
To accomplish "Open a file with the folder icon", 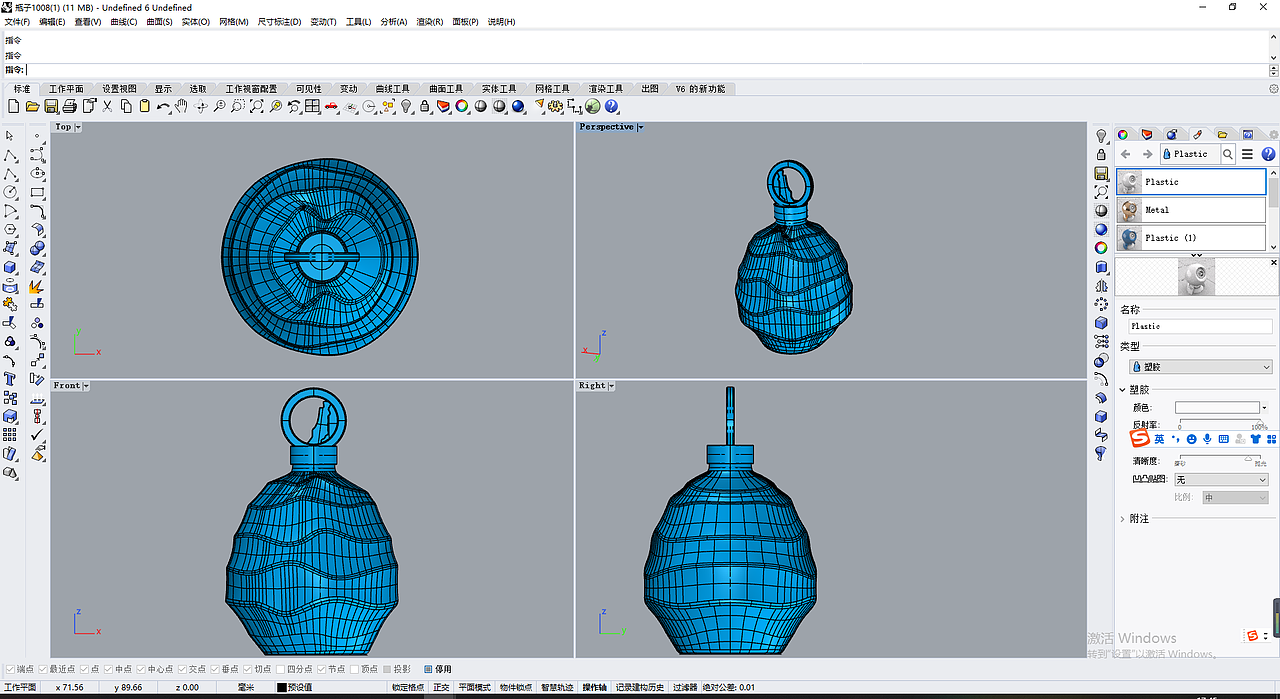I will click(x=32, y=106).
